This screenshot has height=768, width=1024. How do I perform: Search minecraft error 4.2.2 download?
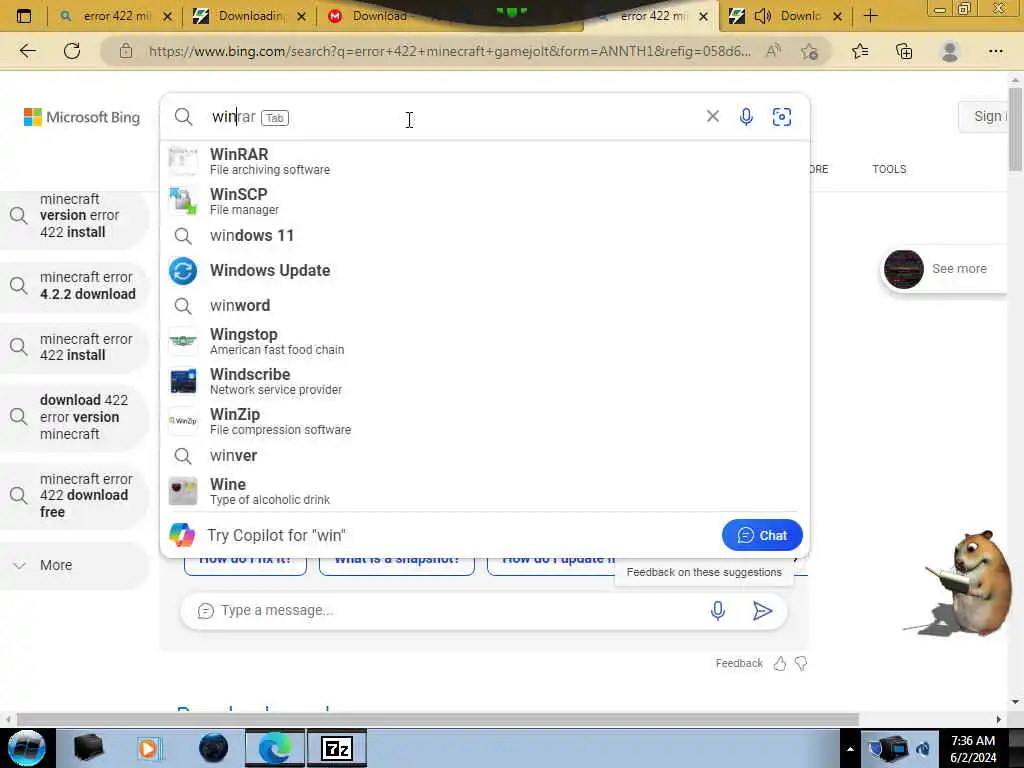click(74, 285)
